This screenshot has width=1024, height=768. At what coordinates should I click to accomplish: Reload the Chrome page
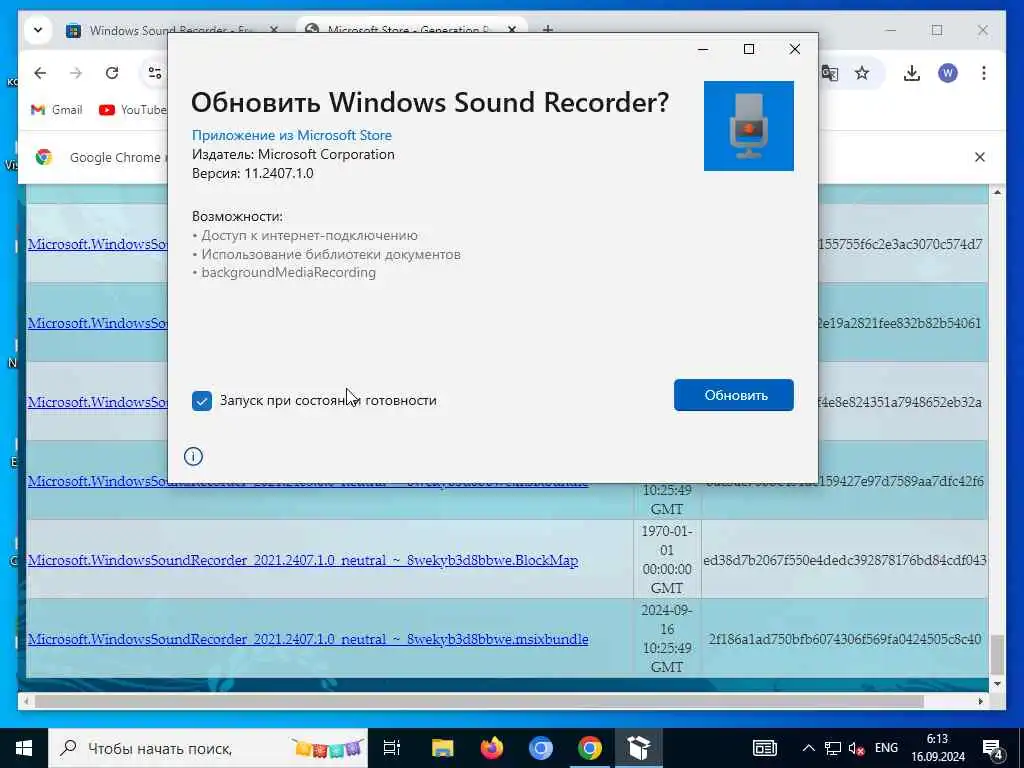pyautogui.click(x=112, y=73)
